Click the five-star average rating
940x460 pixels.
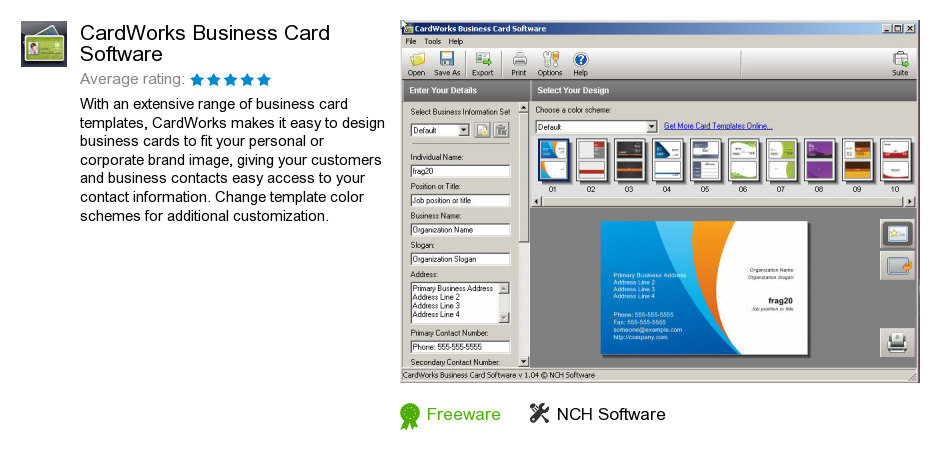pyautogui.click(x=231, y=80)
